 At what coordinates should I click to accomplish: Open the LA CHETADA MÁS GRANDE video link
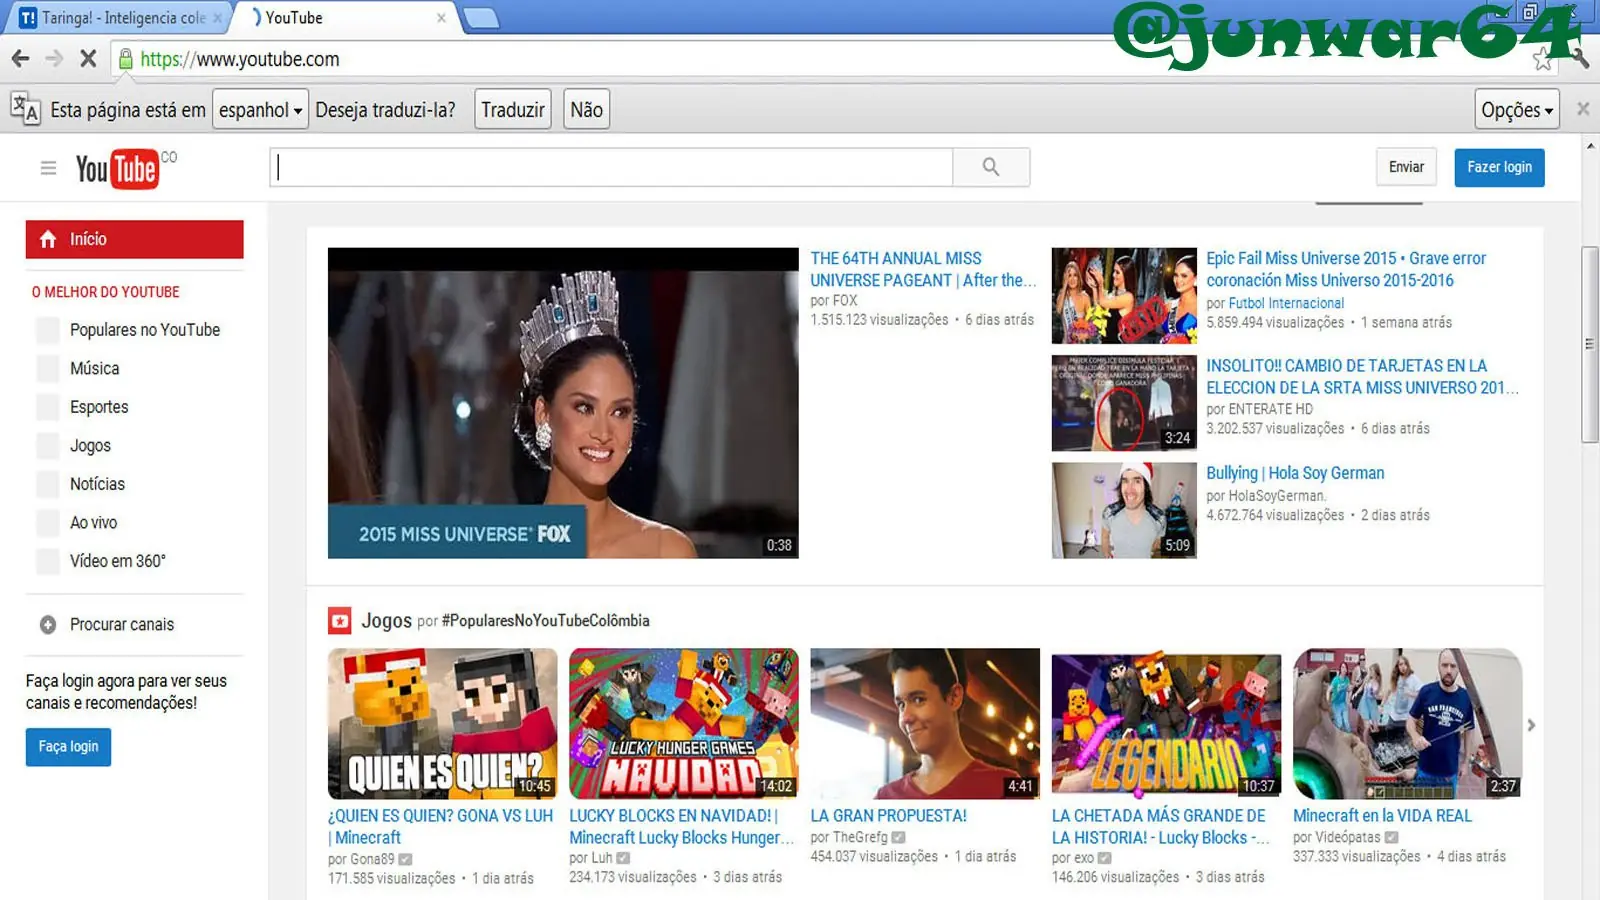pyautogui.click(x=1160, y=827)
